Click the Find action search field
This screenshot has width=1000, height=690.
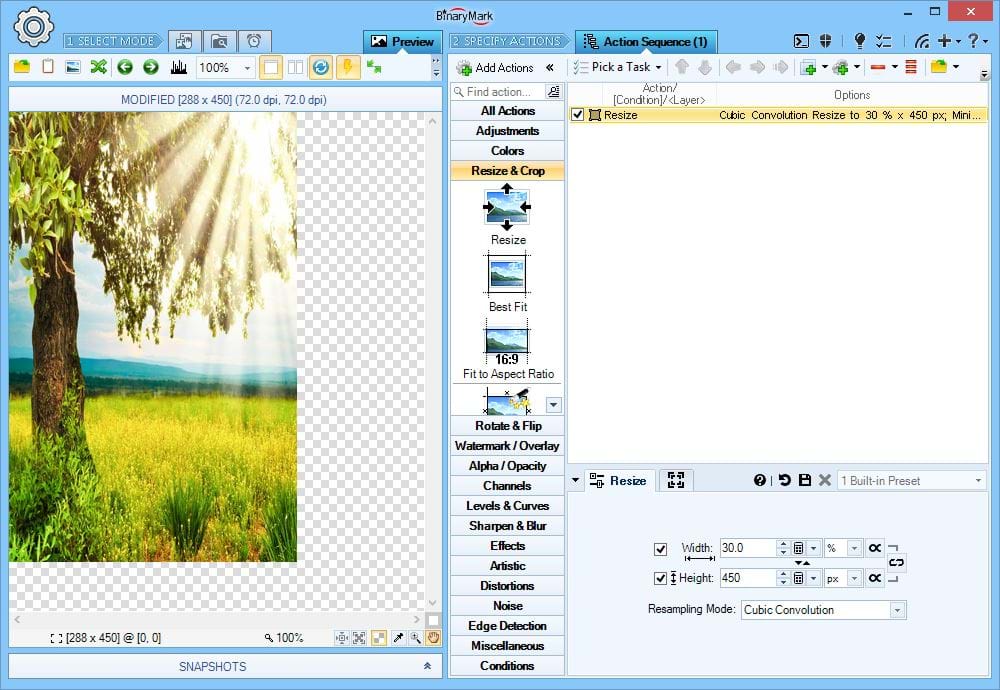[x=499, y=92]
